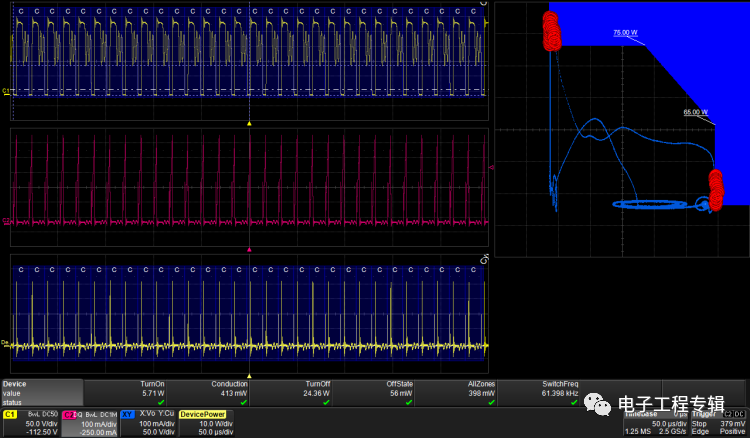The height and width of the screenshot is (438, 750).
Task: Open the Timebase descriptor box
Action: point(656,423)
